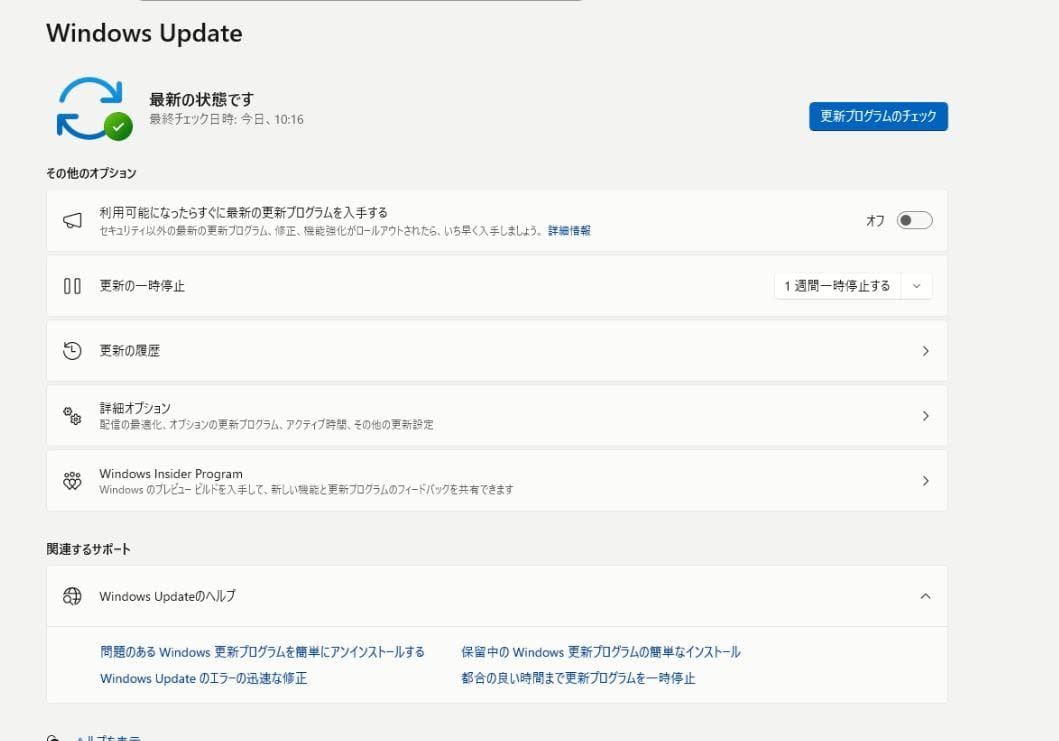Open Windows Update のエラーの迅速な修正 link
The width and height of the screenshot is (1059, 741).
coord(203,678)
